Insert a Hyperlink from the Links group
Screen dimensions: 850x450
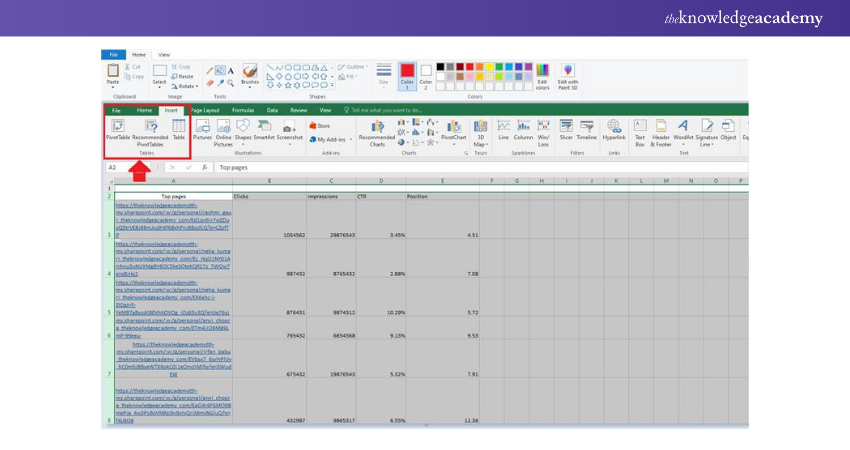pyautogui.click(x=614, y=128)
